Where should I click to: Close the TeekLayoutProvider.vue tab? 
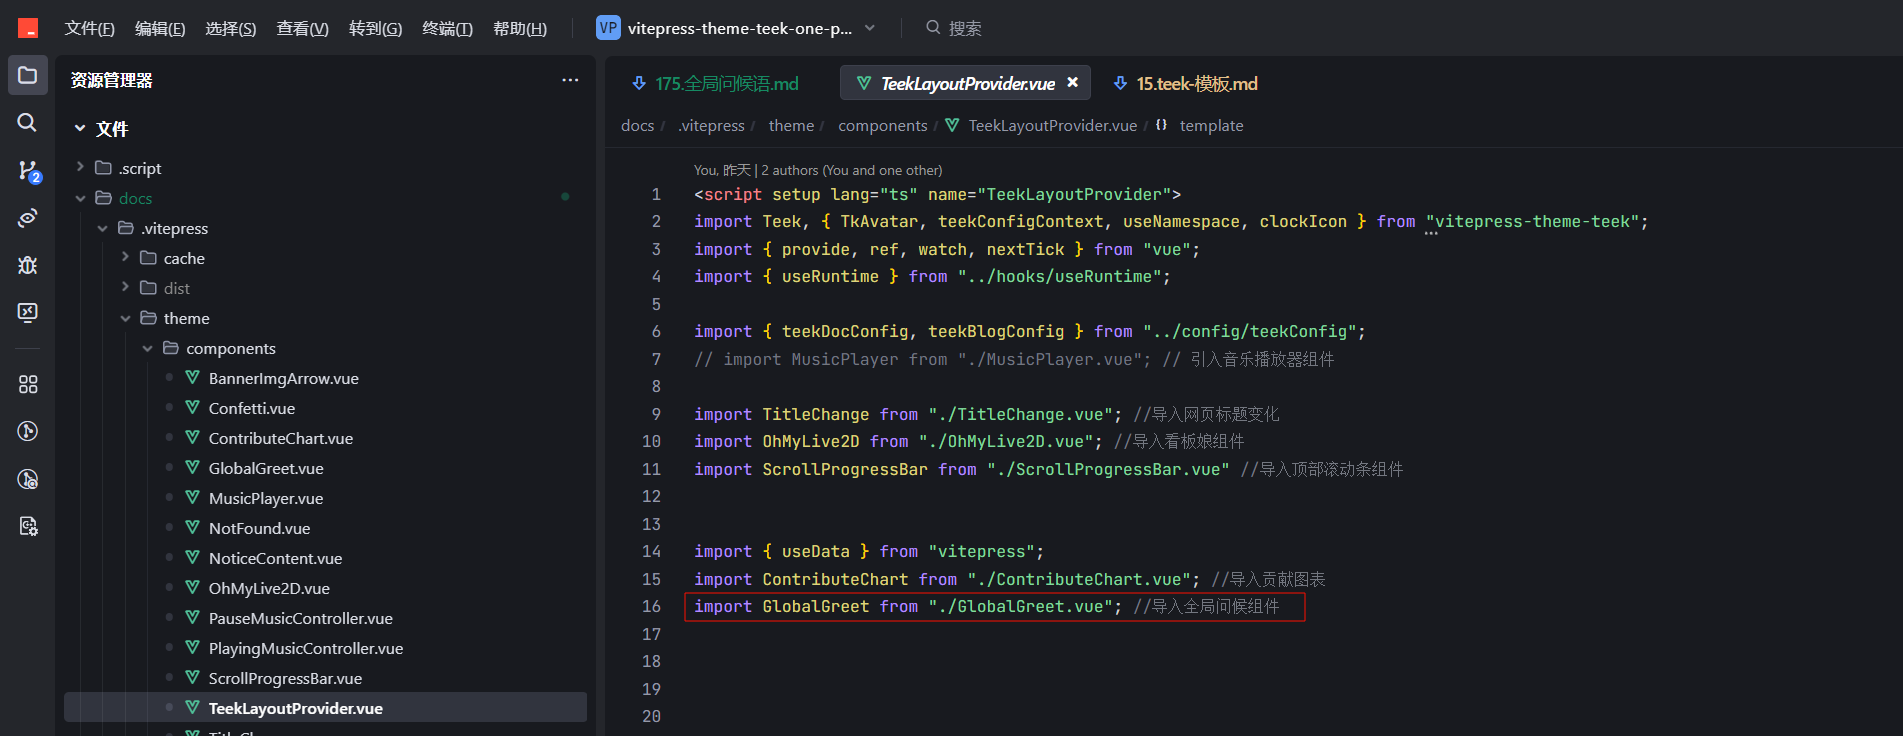point(1073,82)
